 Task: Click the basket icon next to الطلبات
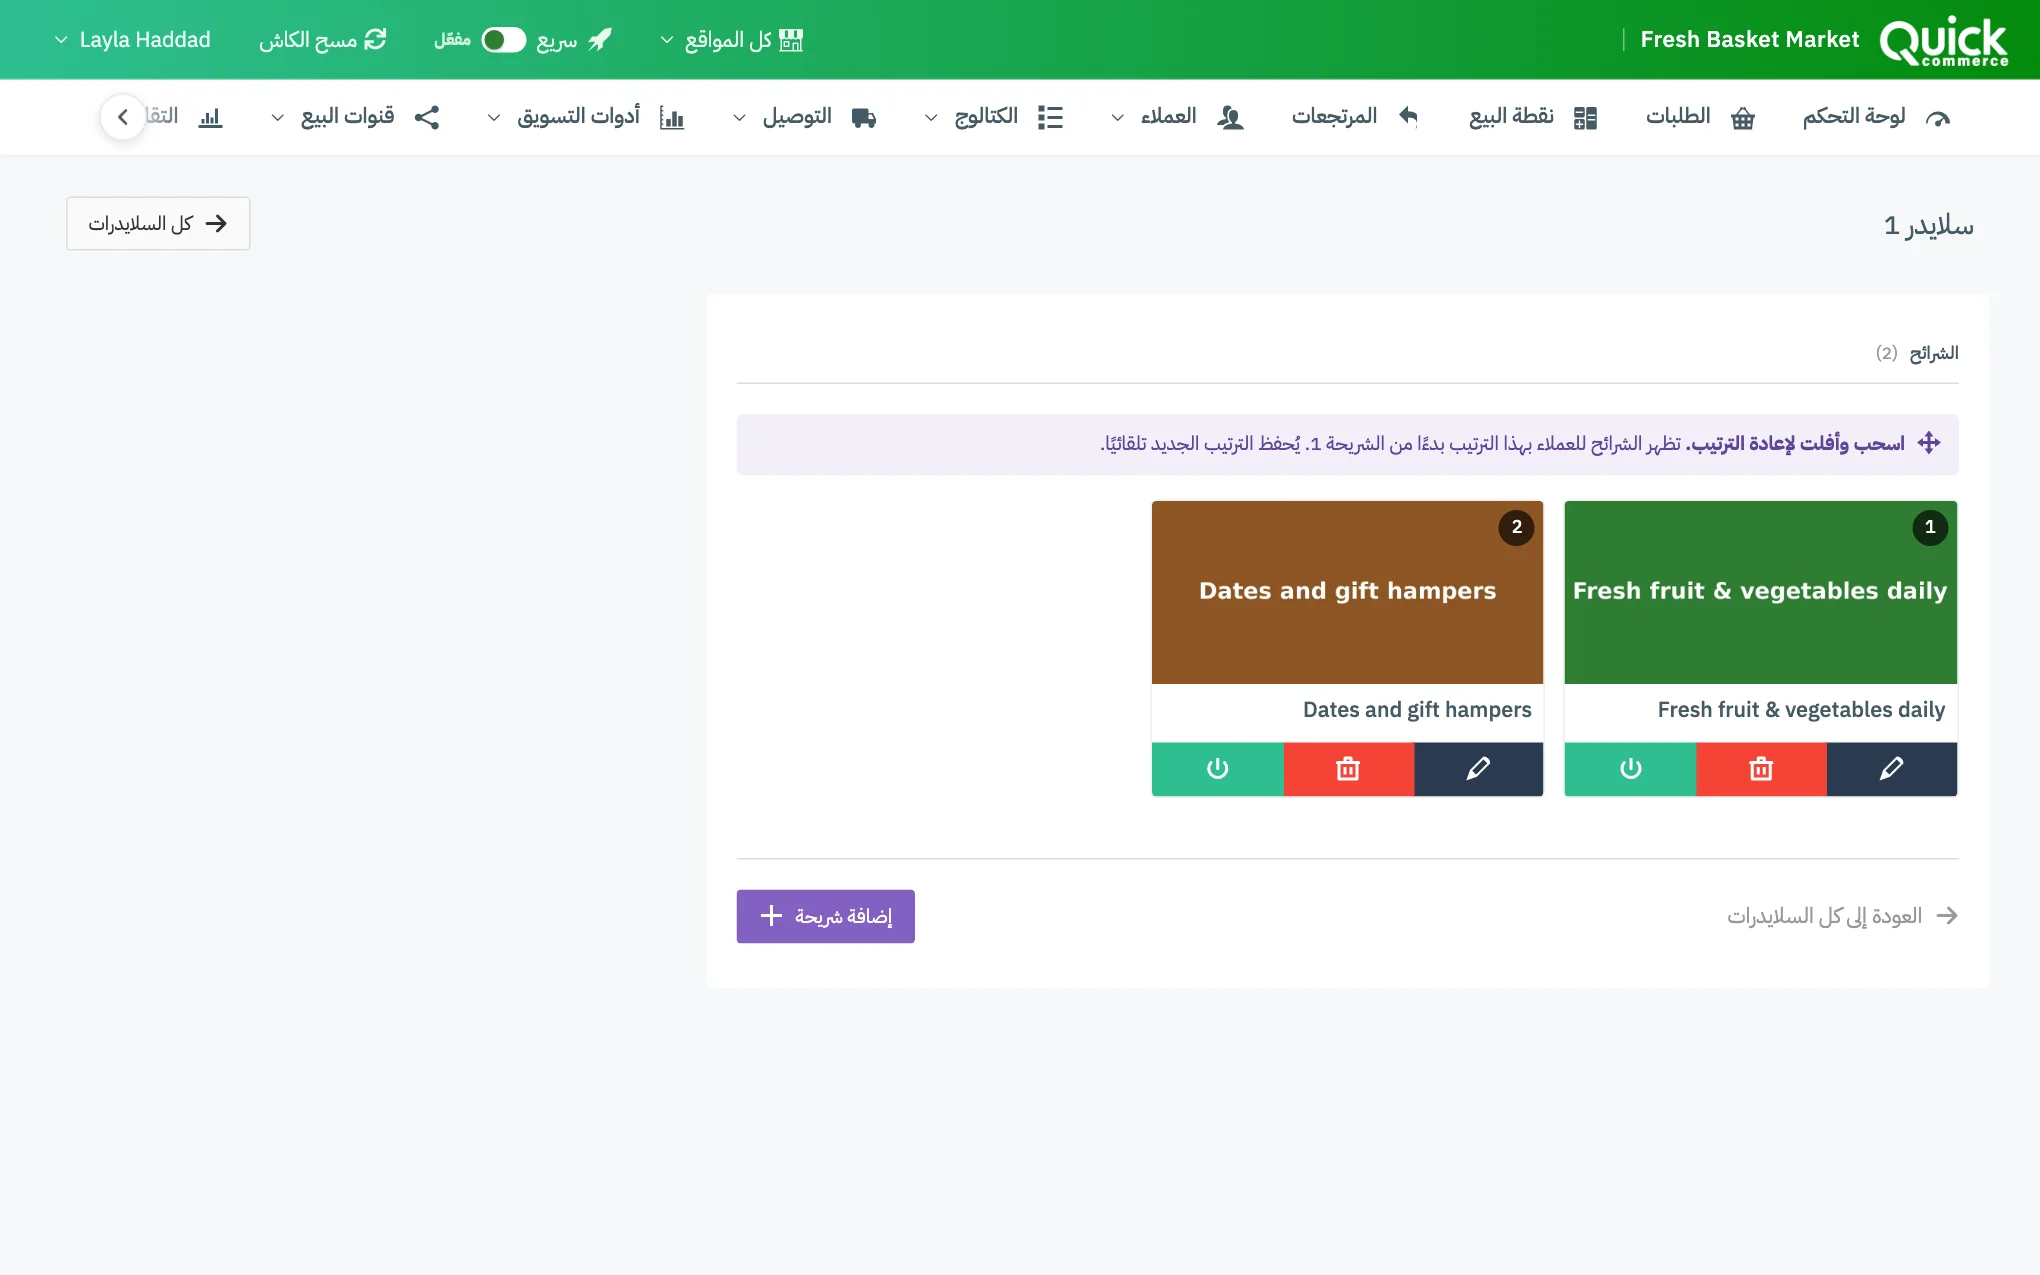1743,118
